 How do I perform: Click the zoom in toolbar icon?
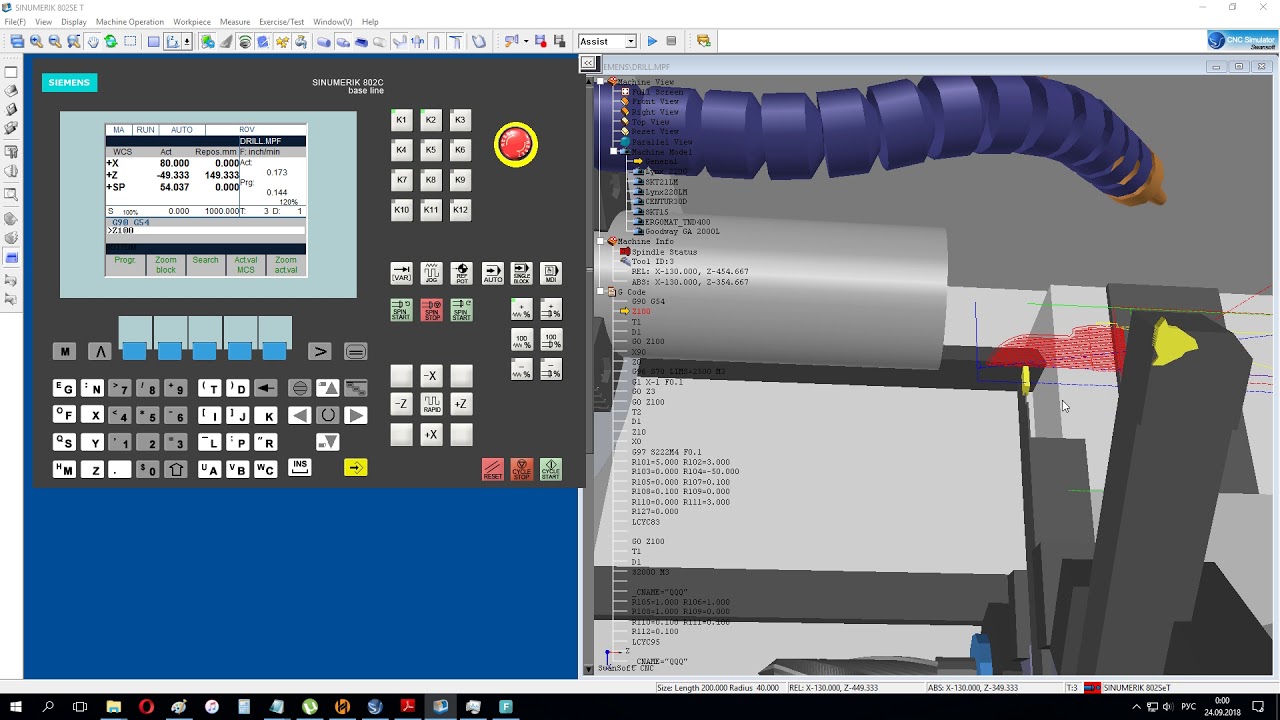(x=36, y=41)
